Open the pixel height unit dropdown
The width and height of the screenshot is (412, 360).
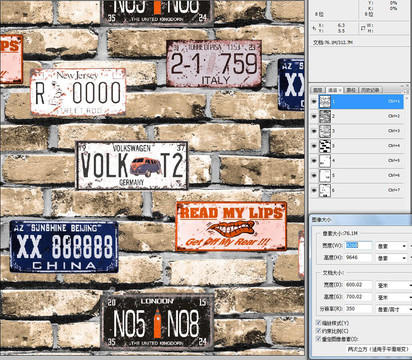(x=392, y=258)
